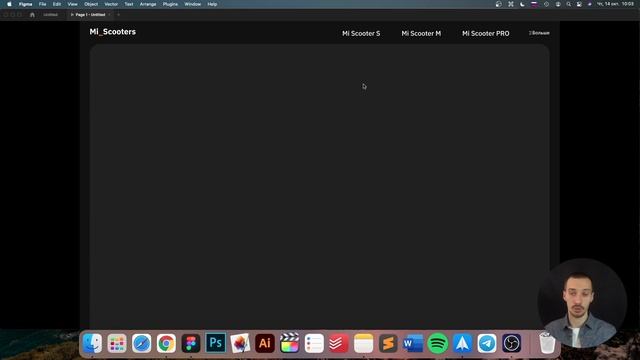Switch to the Page 1 - Untitled tab
640x360 pixels.
90,15
